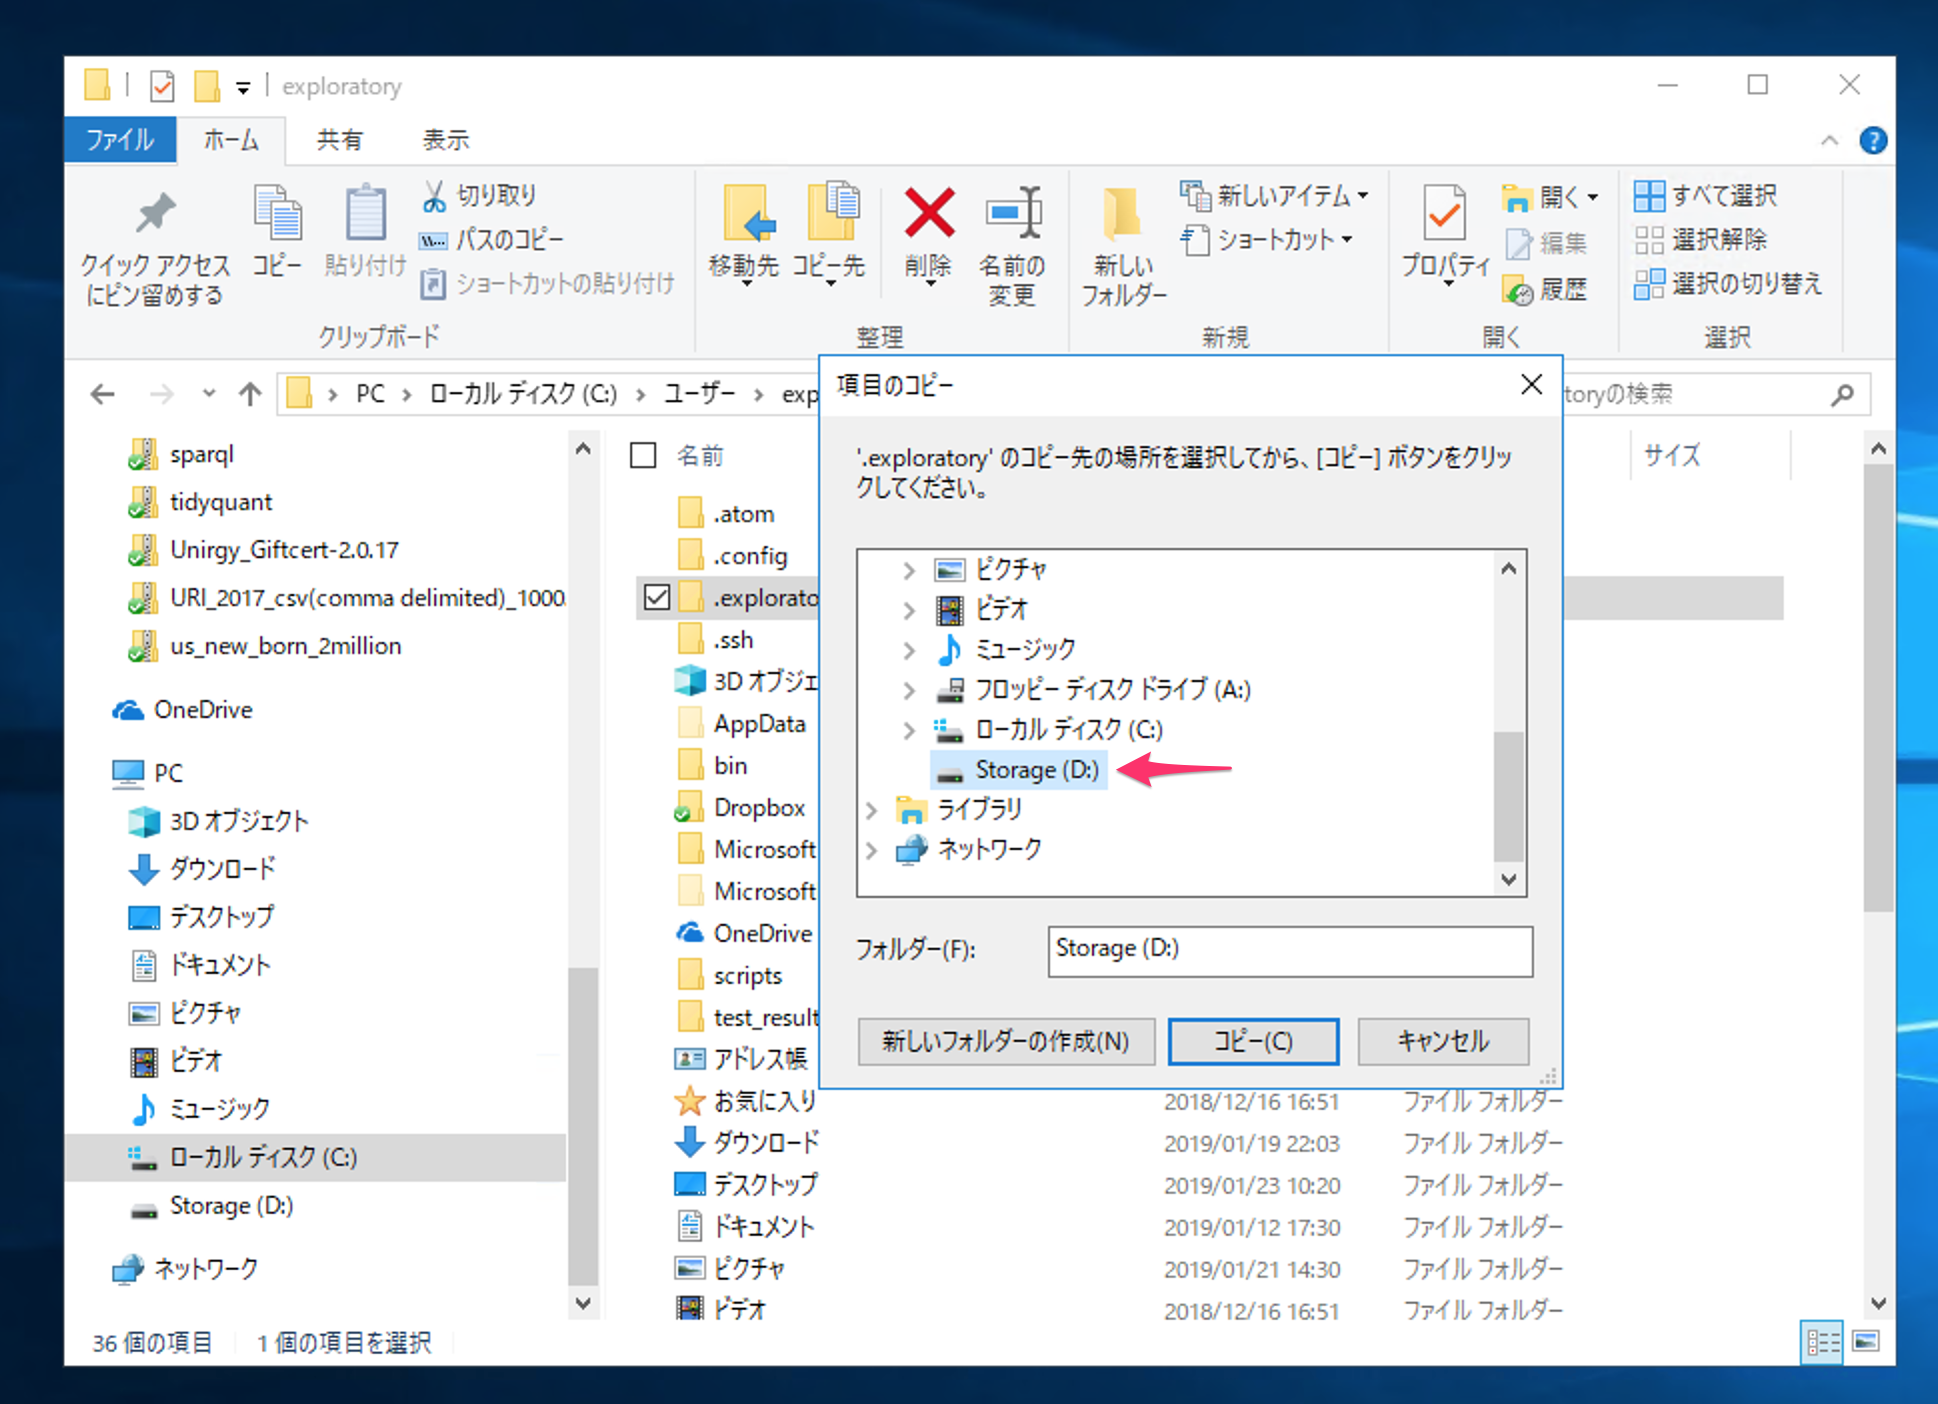
Task: Switch to 共有 ribbon tab
Action: (339, 140)
